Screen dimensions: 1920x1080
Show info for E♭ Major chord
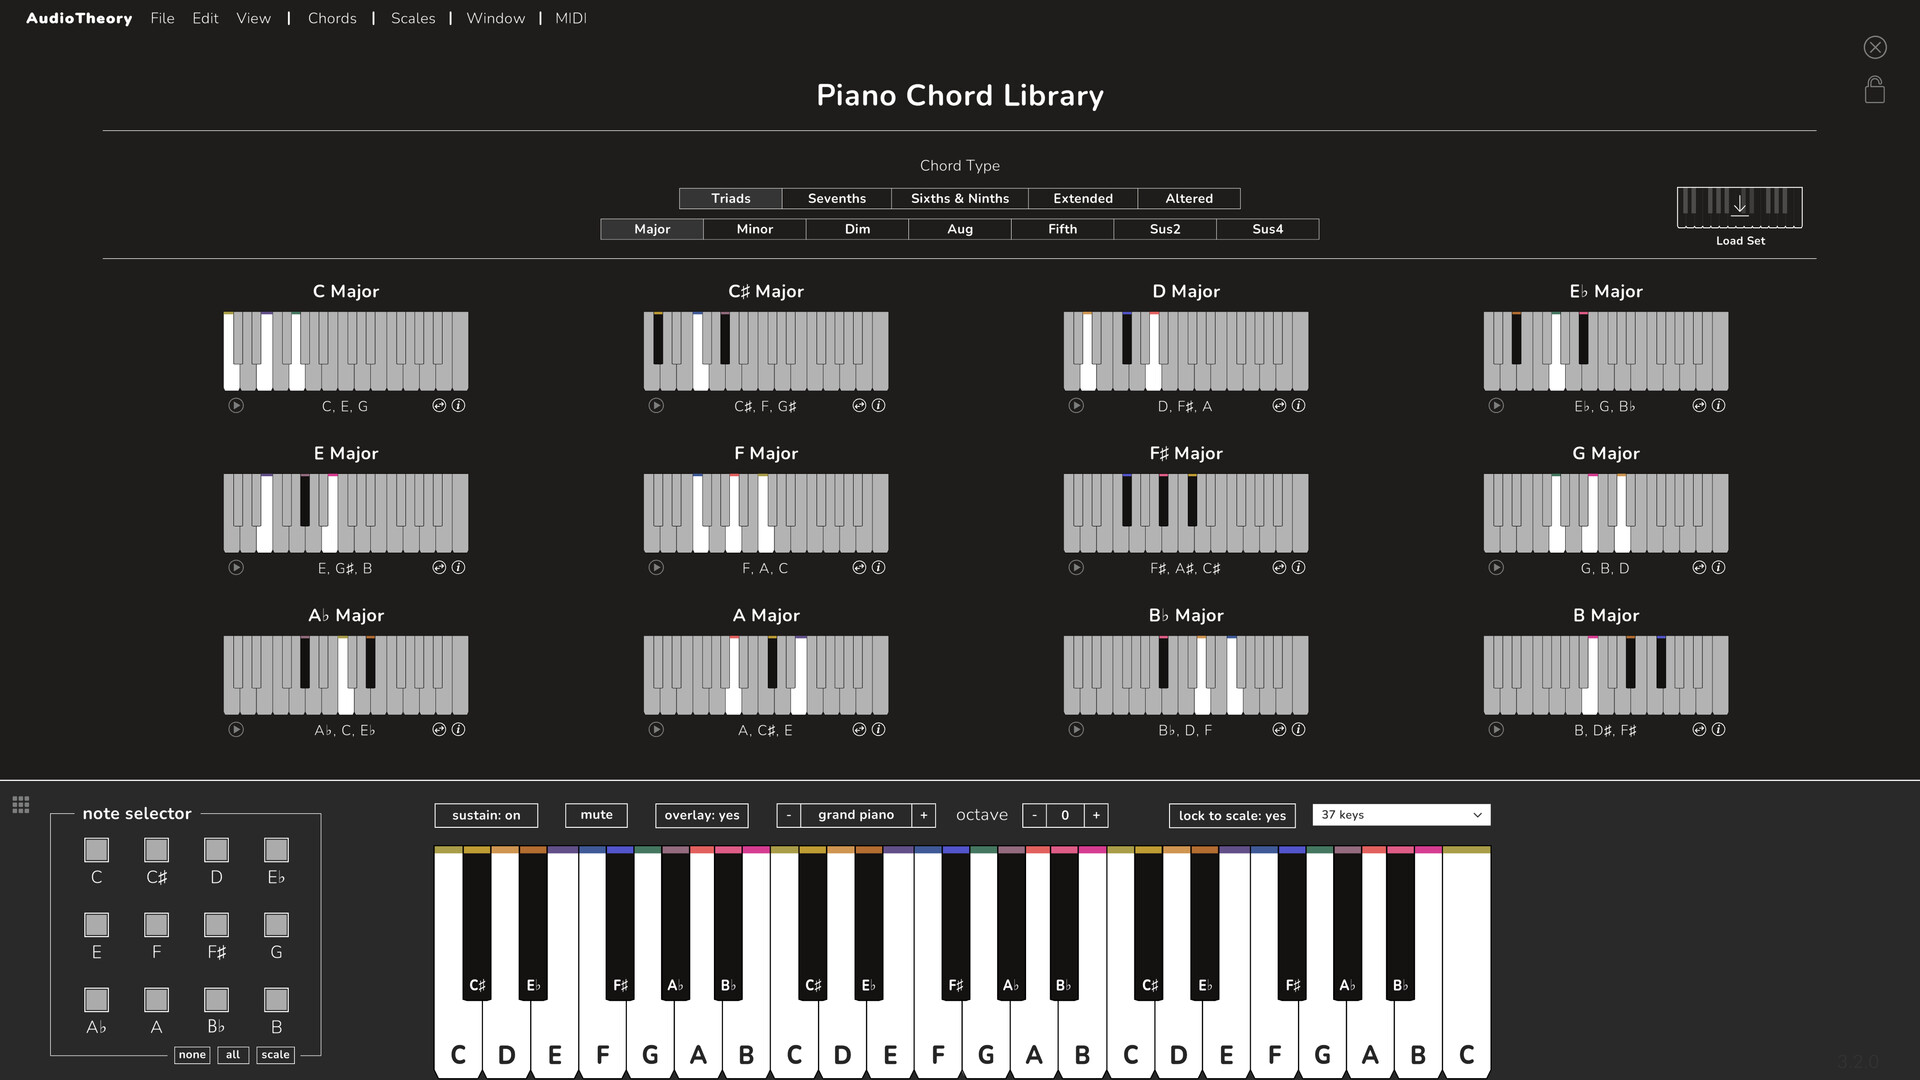click(x=1718, y=406)
